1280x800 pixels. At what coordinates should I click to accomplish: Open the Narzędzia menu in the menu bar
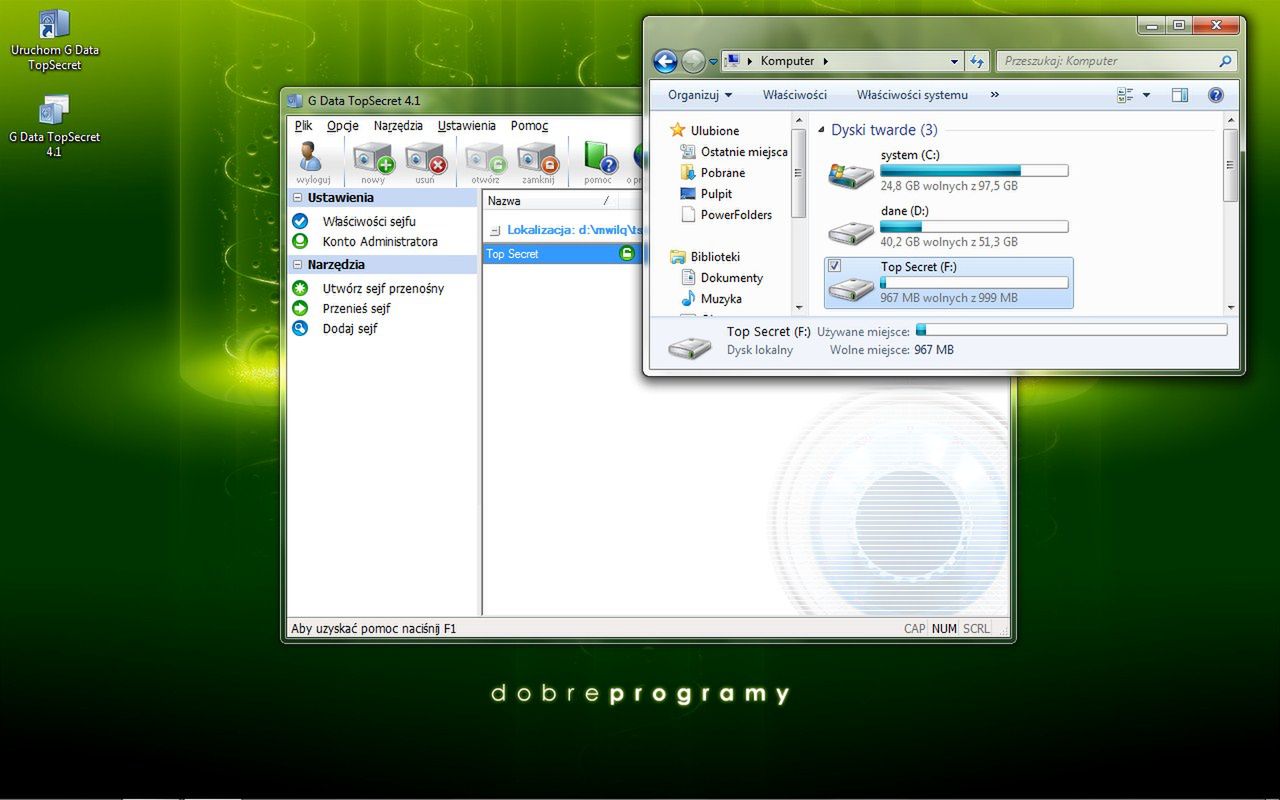tap(398, 126)
